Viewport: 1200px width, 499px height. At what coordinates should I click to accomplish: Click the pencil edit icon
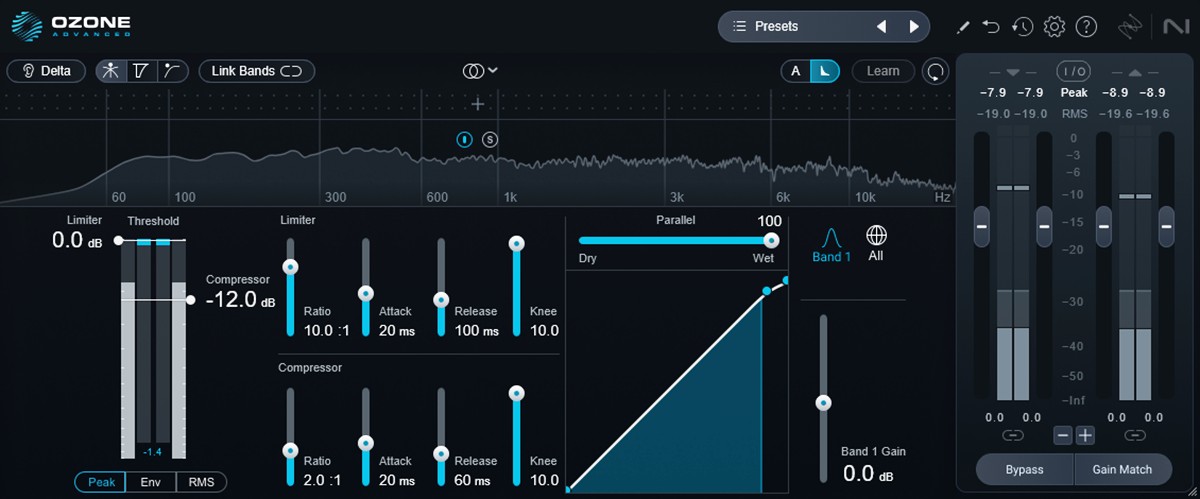pyautogui.click(x=964, y=27)
